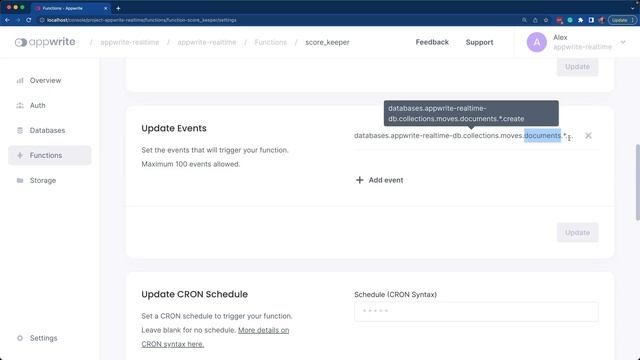Click the browser zoom magnifier icon
This screenshot has height=360, width=640.
[524, 20]
